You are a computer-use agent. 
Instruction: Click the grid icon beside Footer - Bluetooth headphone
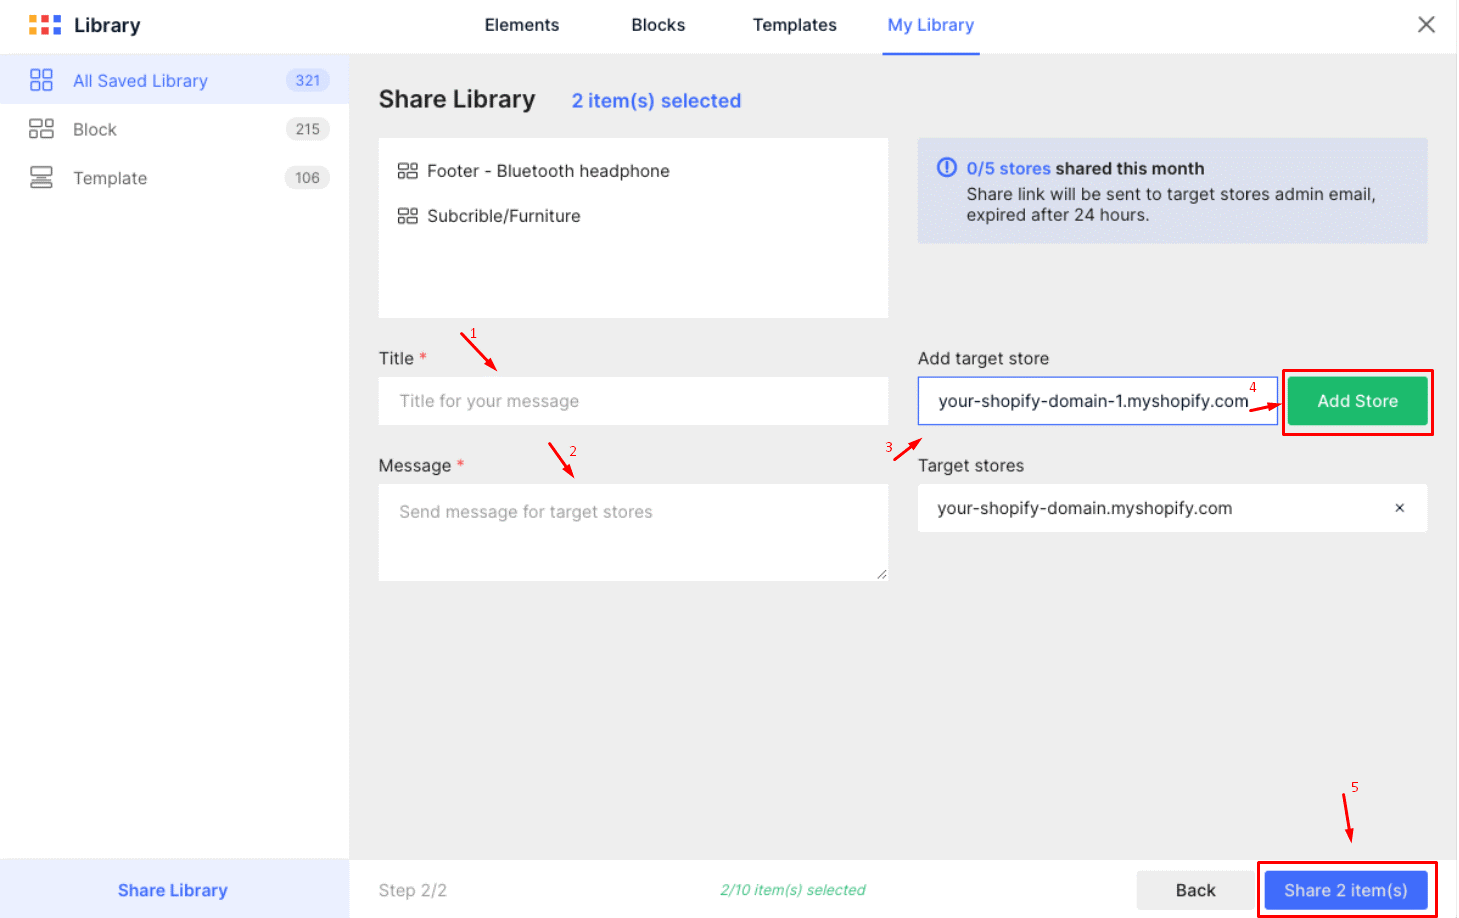(408, 170)
